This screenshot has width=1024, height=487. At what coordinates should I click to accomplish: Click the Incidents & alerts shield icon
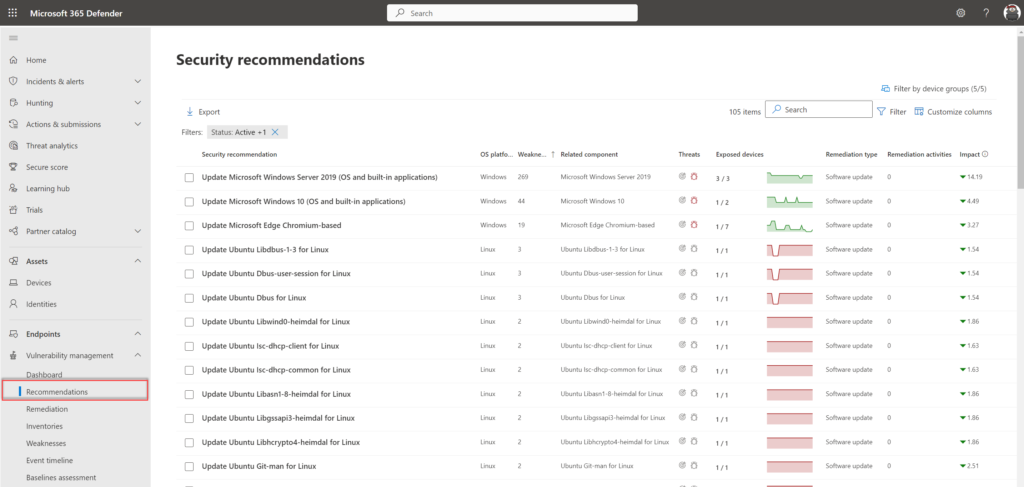13,82
